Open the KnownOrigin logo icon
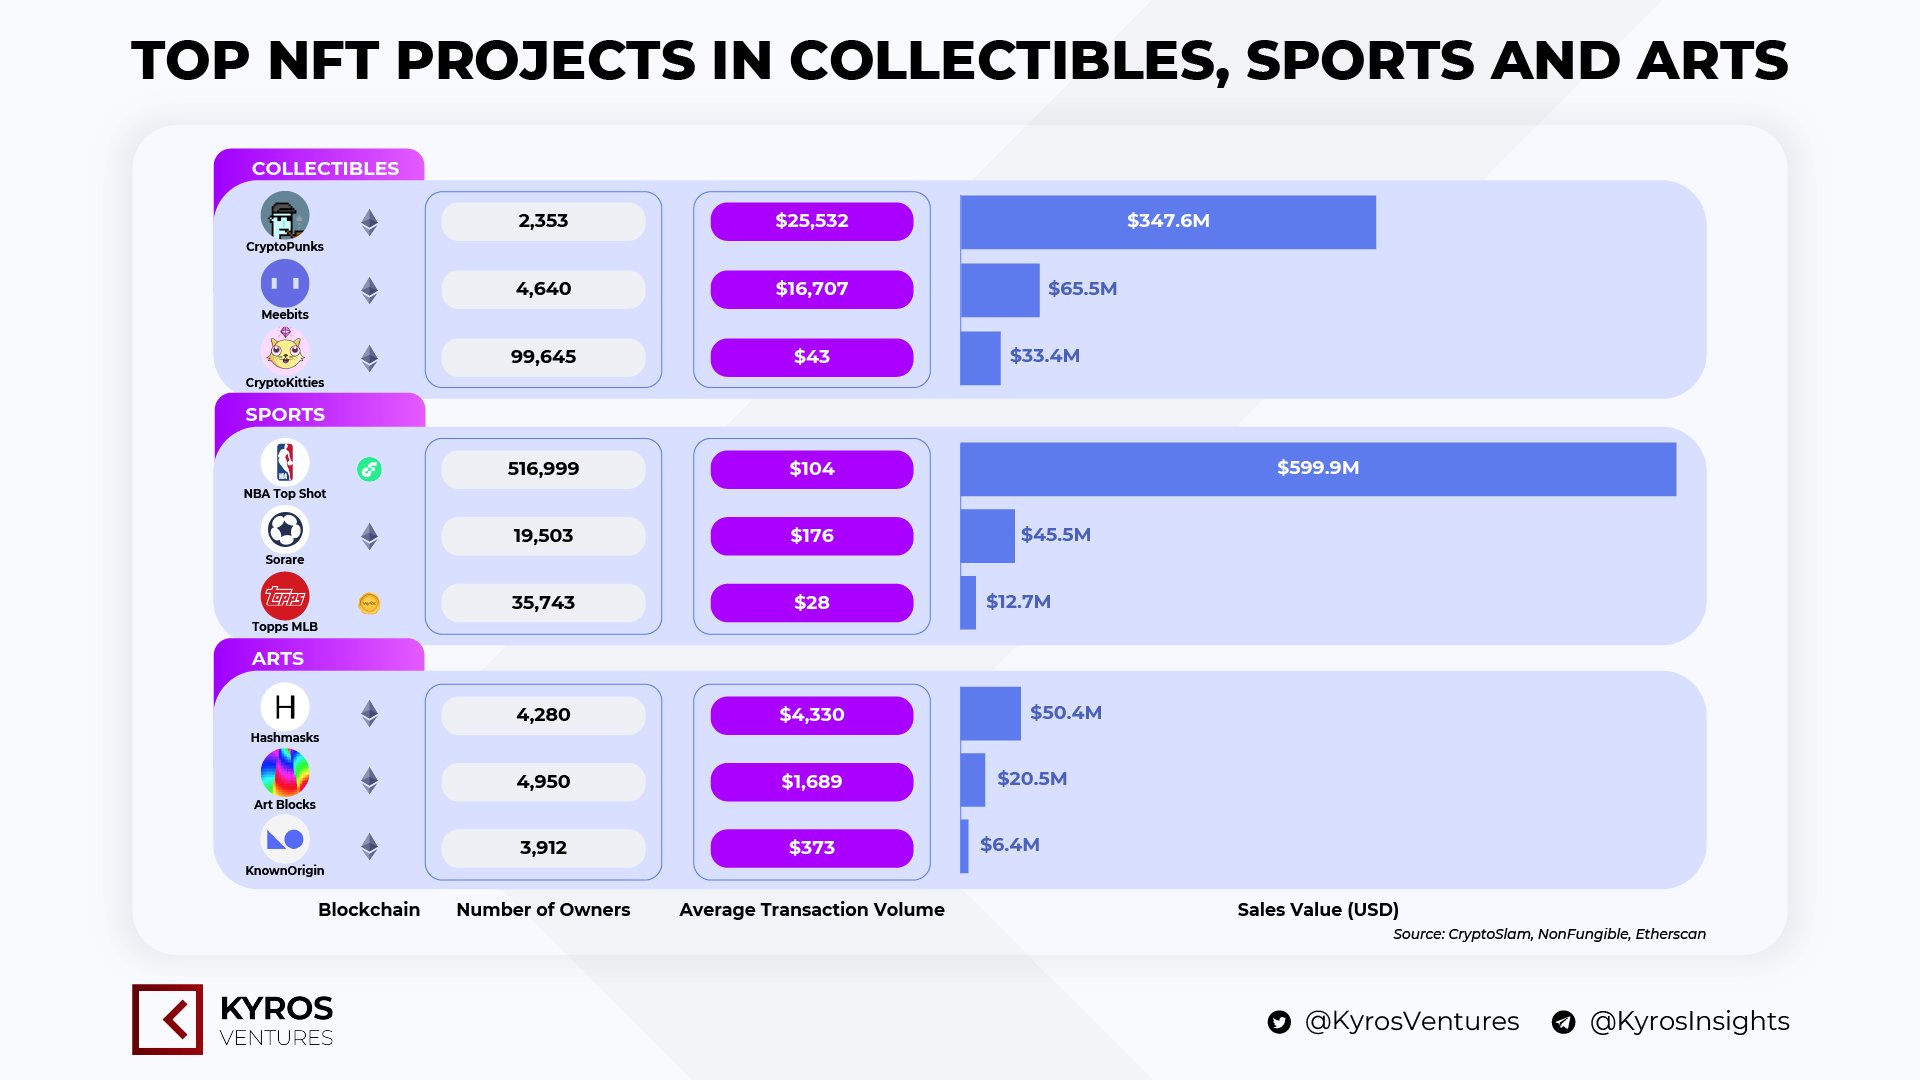Screen dimensions: 1920x1080 coord(285,839)
